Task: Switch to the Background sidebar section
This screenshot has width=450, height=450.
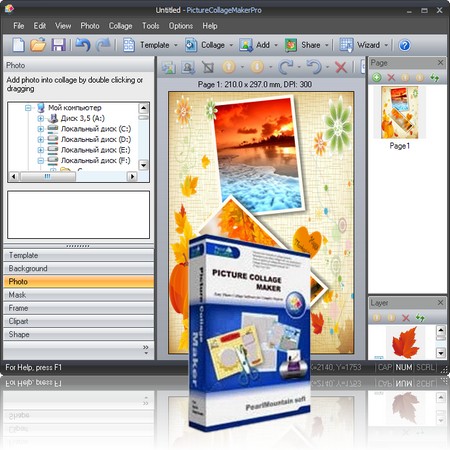Action: tap(79, 268)
